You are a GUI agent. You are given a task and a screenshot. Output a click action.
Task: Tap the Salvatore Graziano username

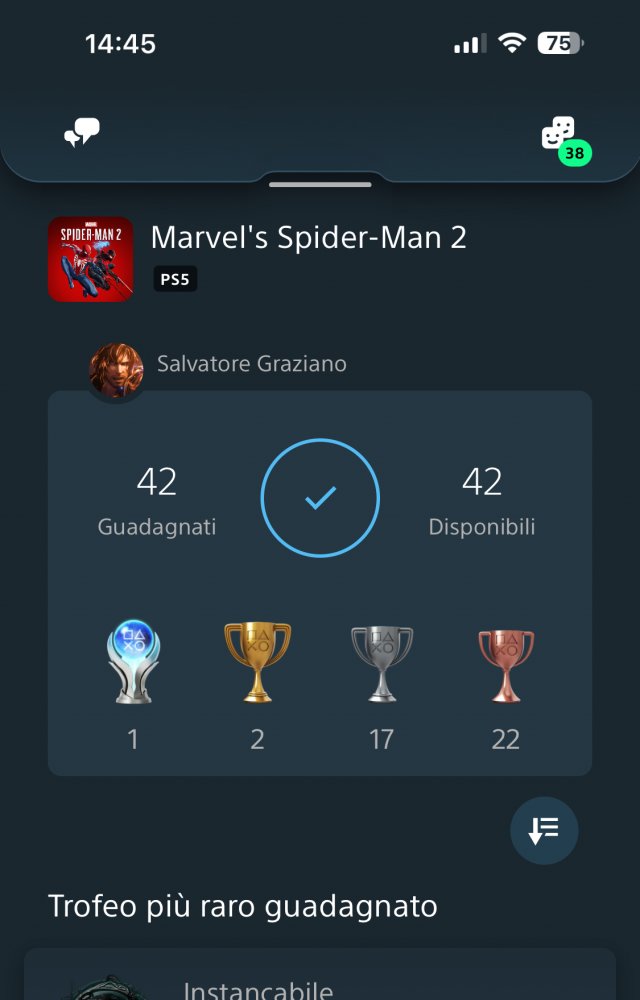(x=252, y=363)
